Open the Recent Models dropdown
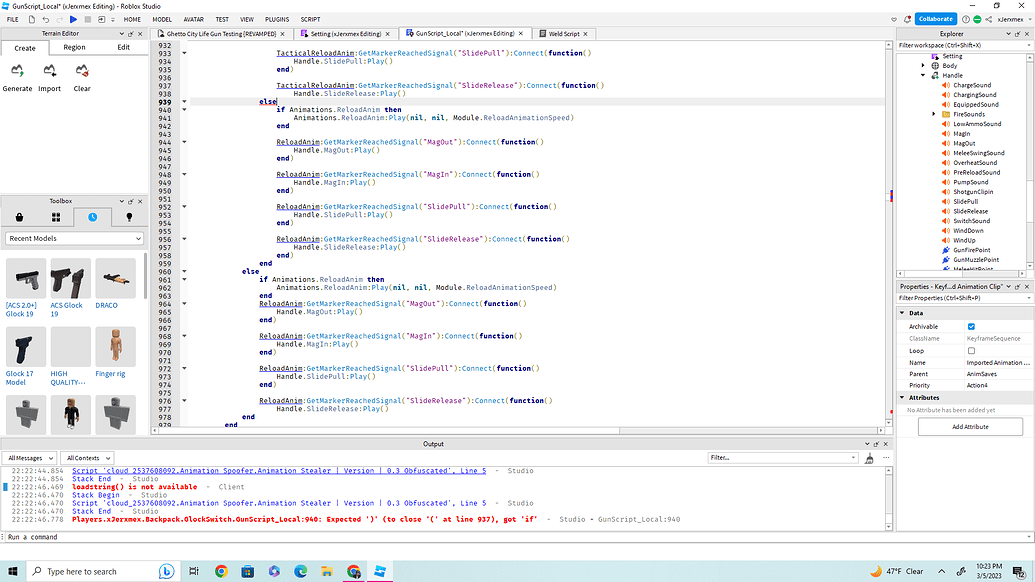The height and width of the screenshot is (582, 1035). point(75,238)
